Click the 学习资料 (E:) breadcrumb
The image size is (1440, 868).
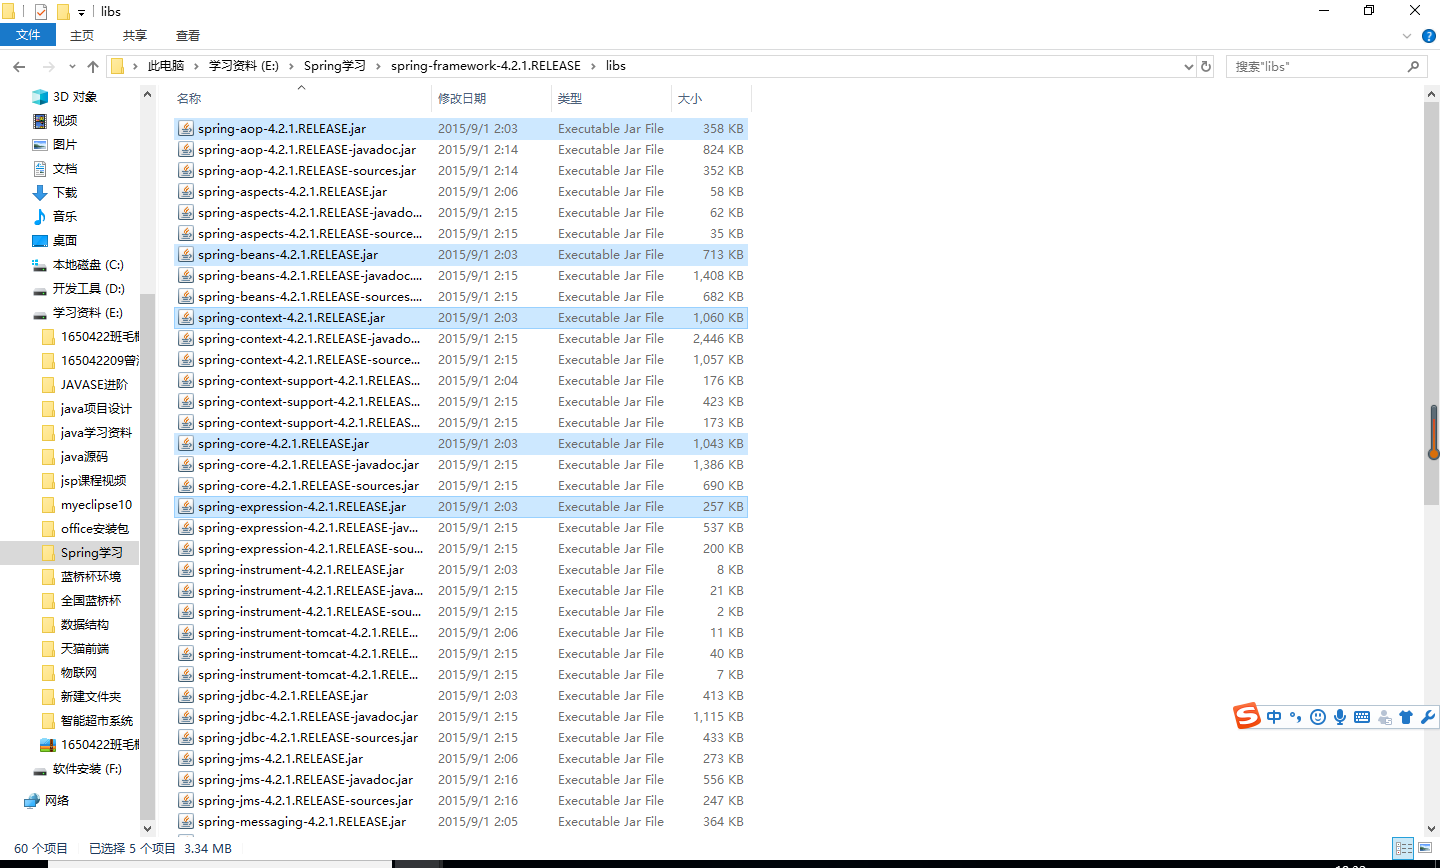click(x=244, y=66)
